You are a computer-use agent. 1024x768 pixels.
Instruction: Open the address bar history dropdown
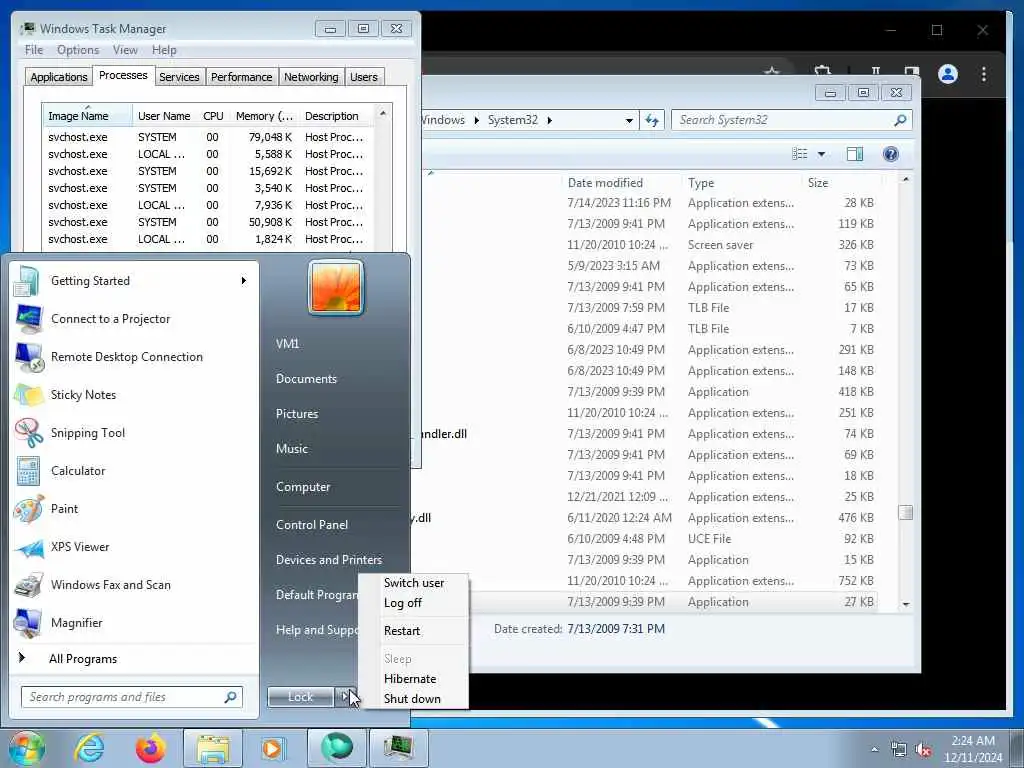click(x=629, y=120)
